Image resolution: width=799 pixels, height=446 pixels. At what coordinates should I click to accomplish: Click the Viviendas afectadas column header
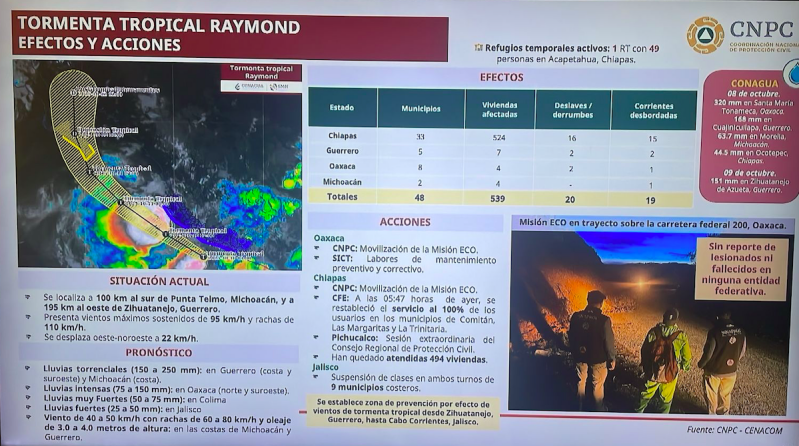pyautogui.click(x=499, y=109)
